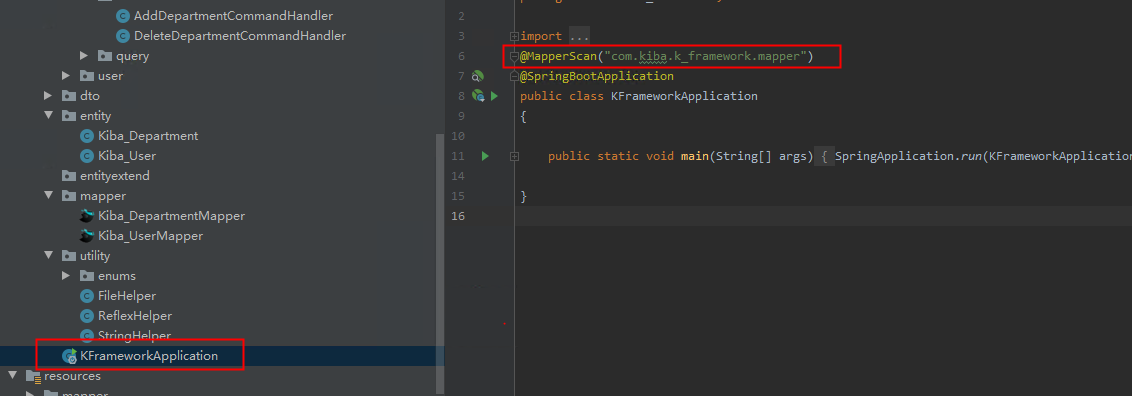Image resolution: width=1132 pixels, height=396 pixels.
Task: Select the Kiba_UserMapper file icon
Action: point(87,236)
